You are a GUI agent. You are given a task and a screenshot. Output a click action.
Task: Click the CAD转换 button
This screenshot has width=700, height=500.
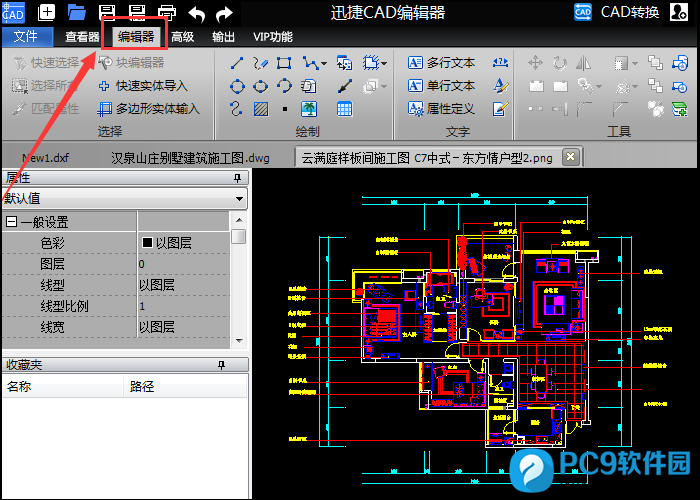coord(617,12)
